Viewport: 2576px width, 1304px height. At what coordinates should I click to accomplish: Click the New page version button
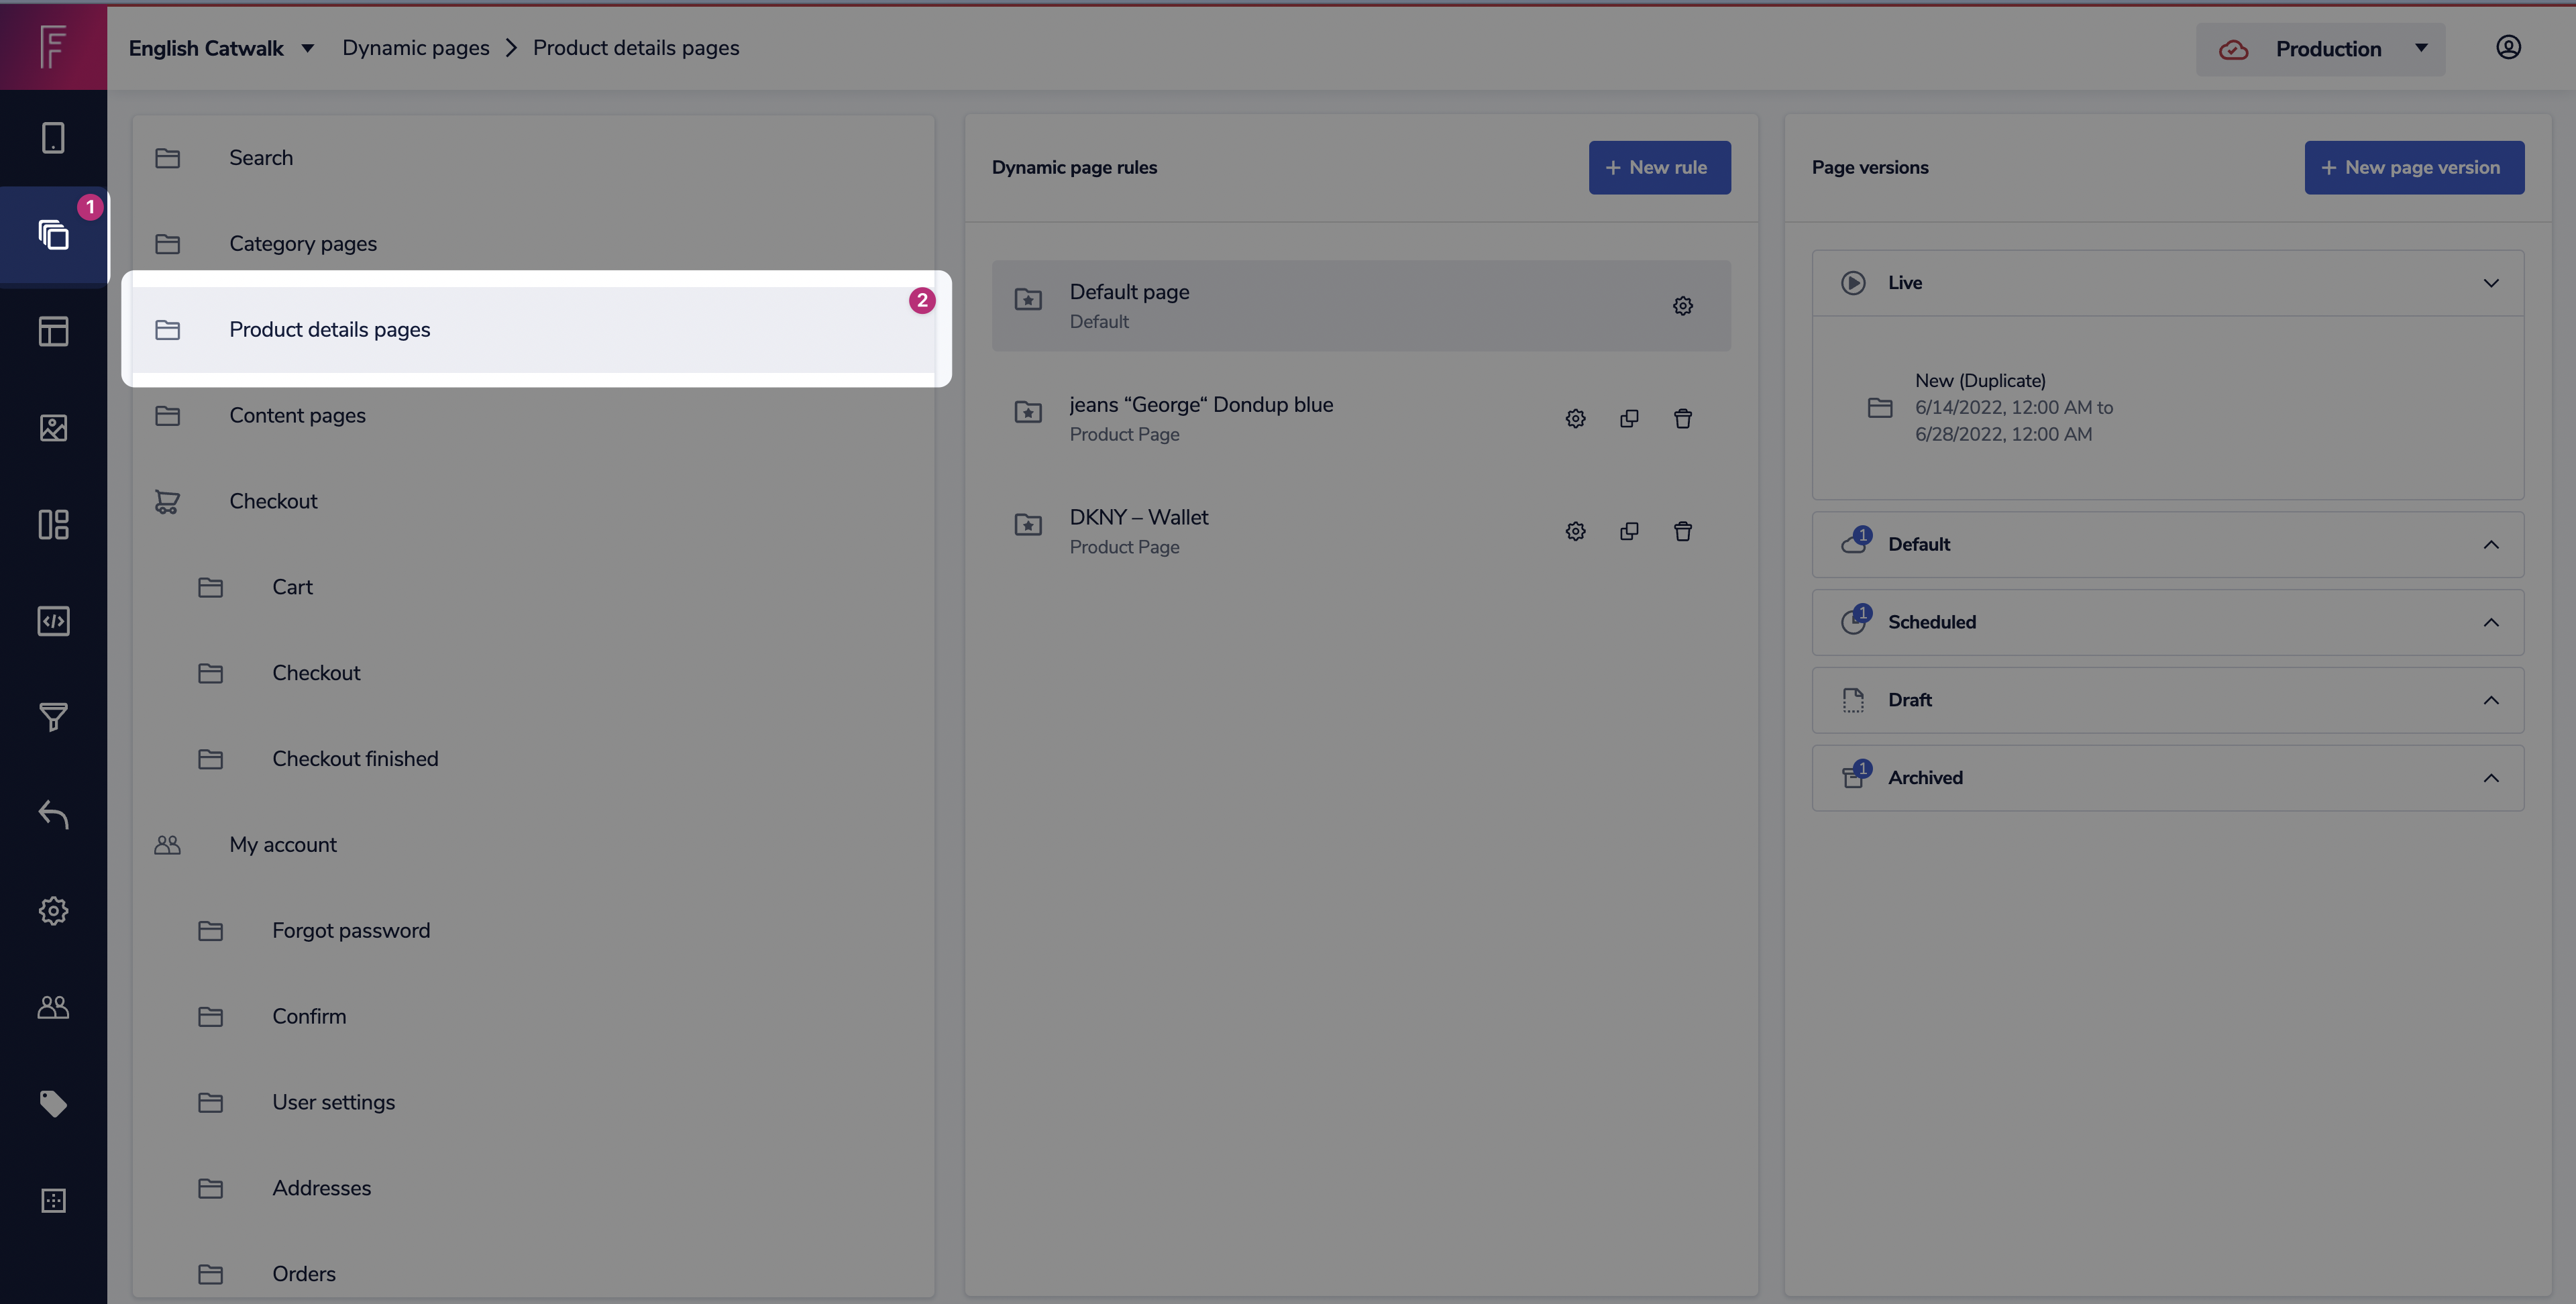point(2413,168)
